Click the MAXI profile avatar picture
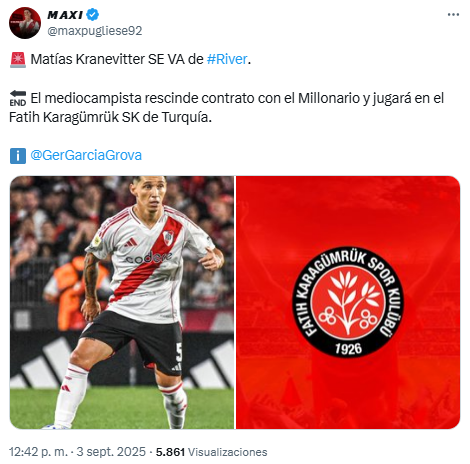This screenshot has width=470, height=464. pyautogui.click(x=25, y=23)
